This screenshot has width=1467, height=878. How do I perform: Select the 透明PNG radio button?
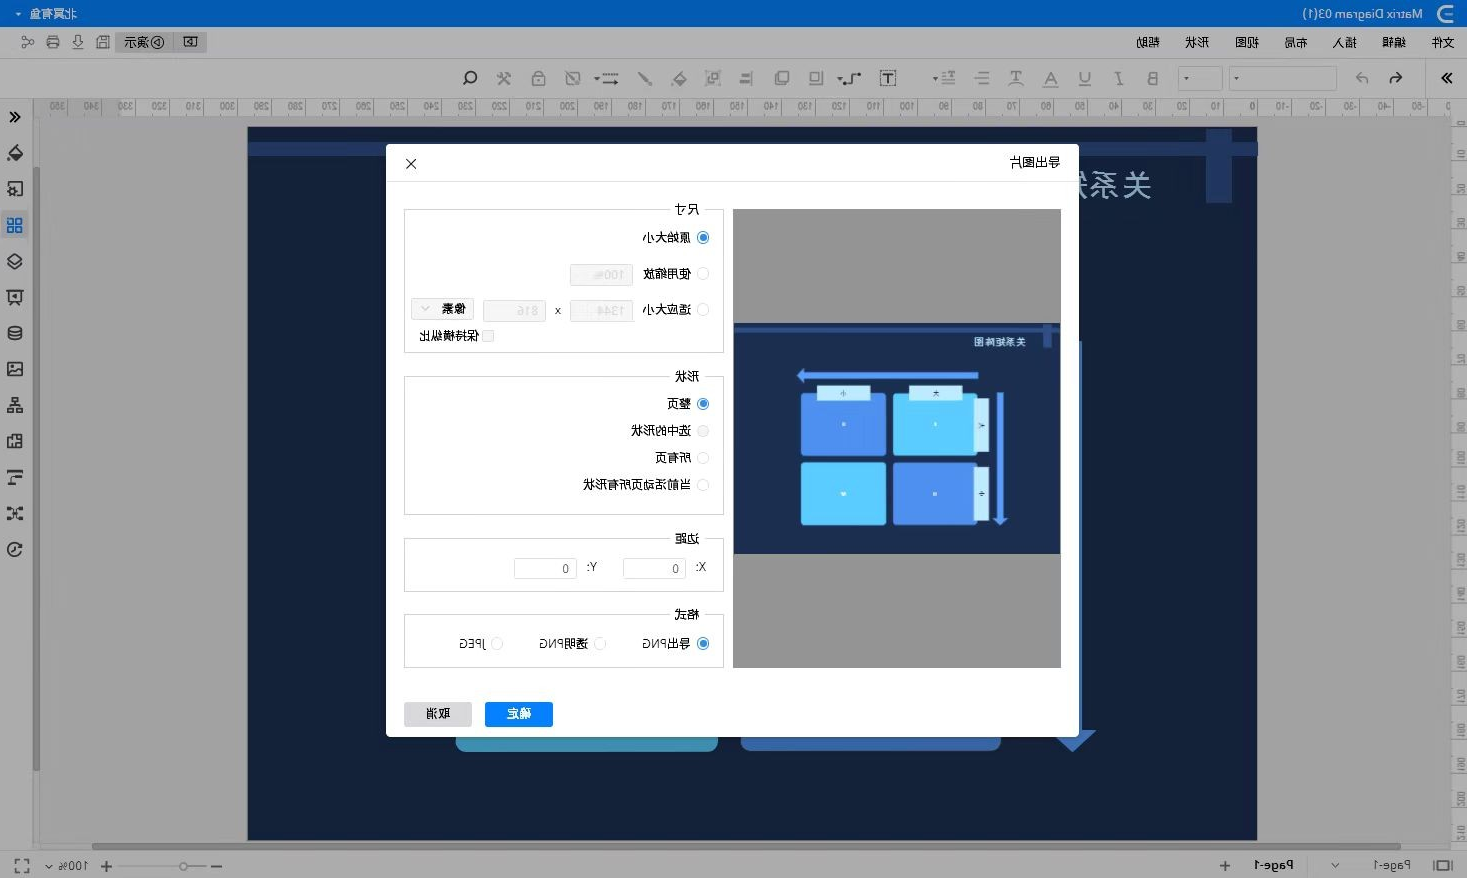click(x=600, y=644)
